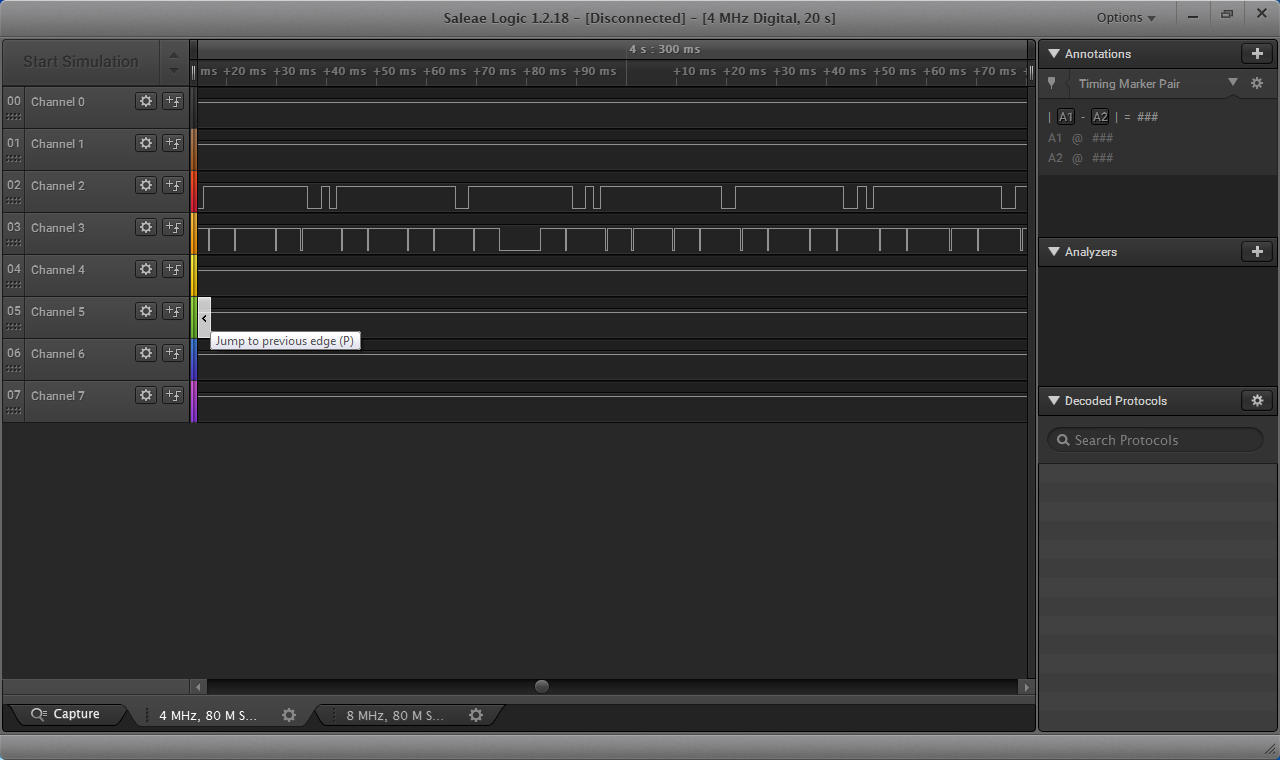Set trigger edge for Channel 3
This screenshot has height=760, width=1280.
coord(173,227)
